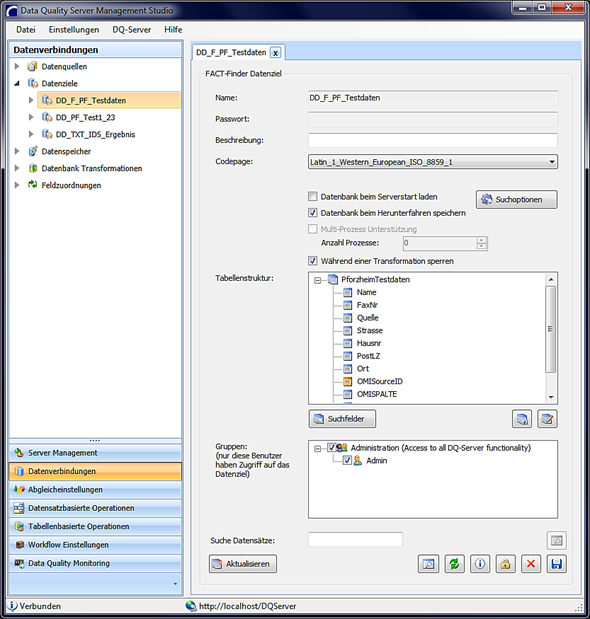
Task: Click the magnifier preview icon near bottom
Action: [428, 564]
